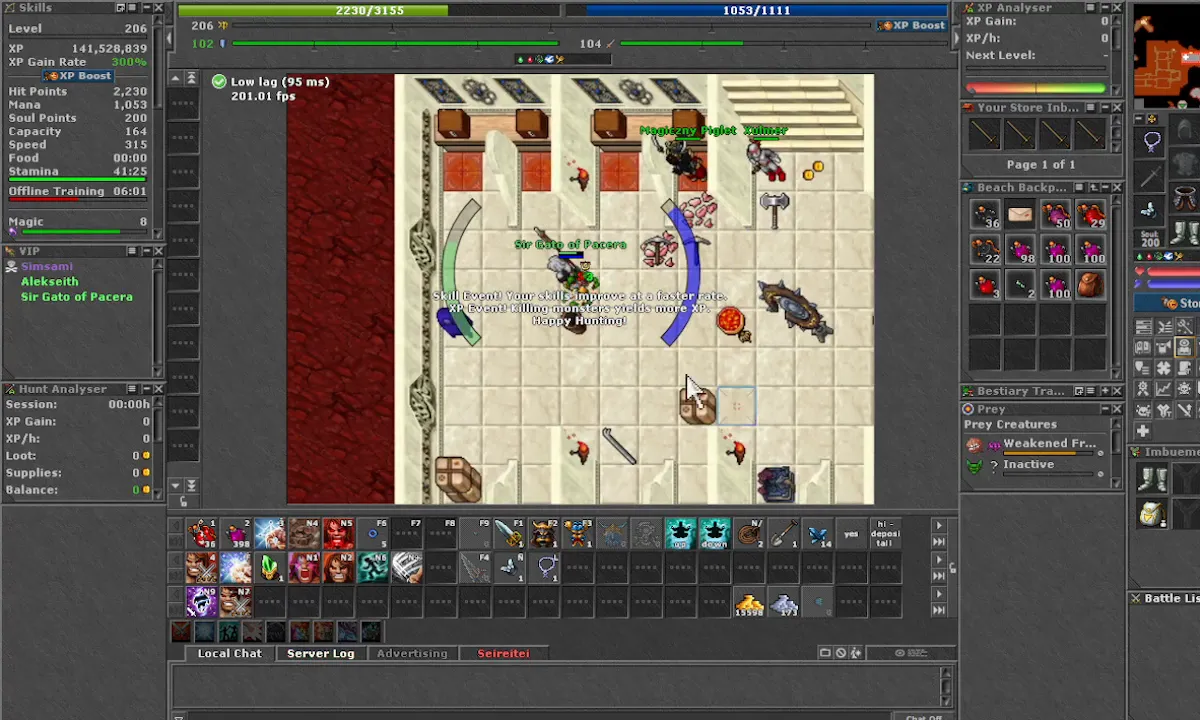Select the gold coins stack 15598

[x=750, y=601]
